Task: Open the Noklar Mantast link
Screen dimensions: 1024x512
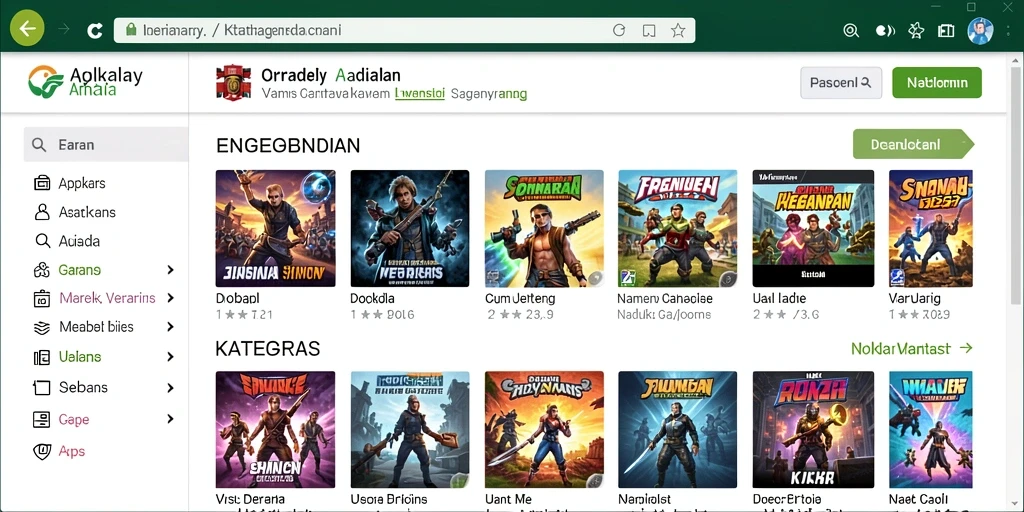Action: point(912,349)
